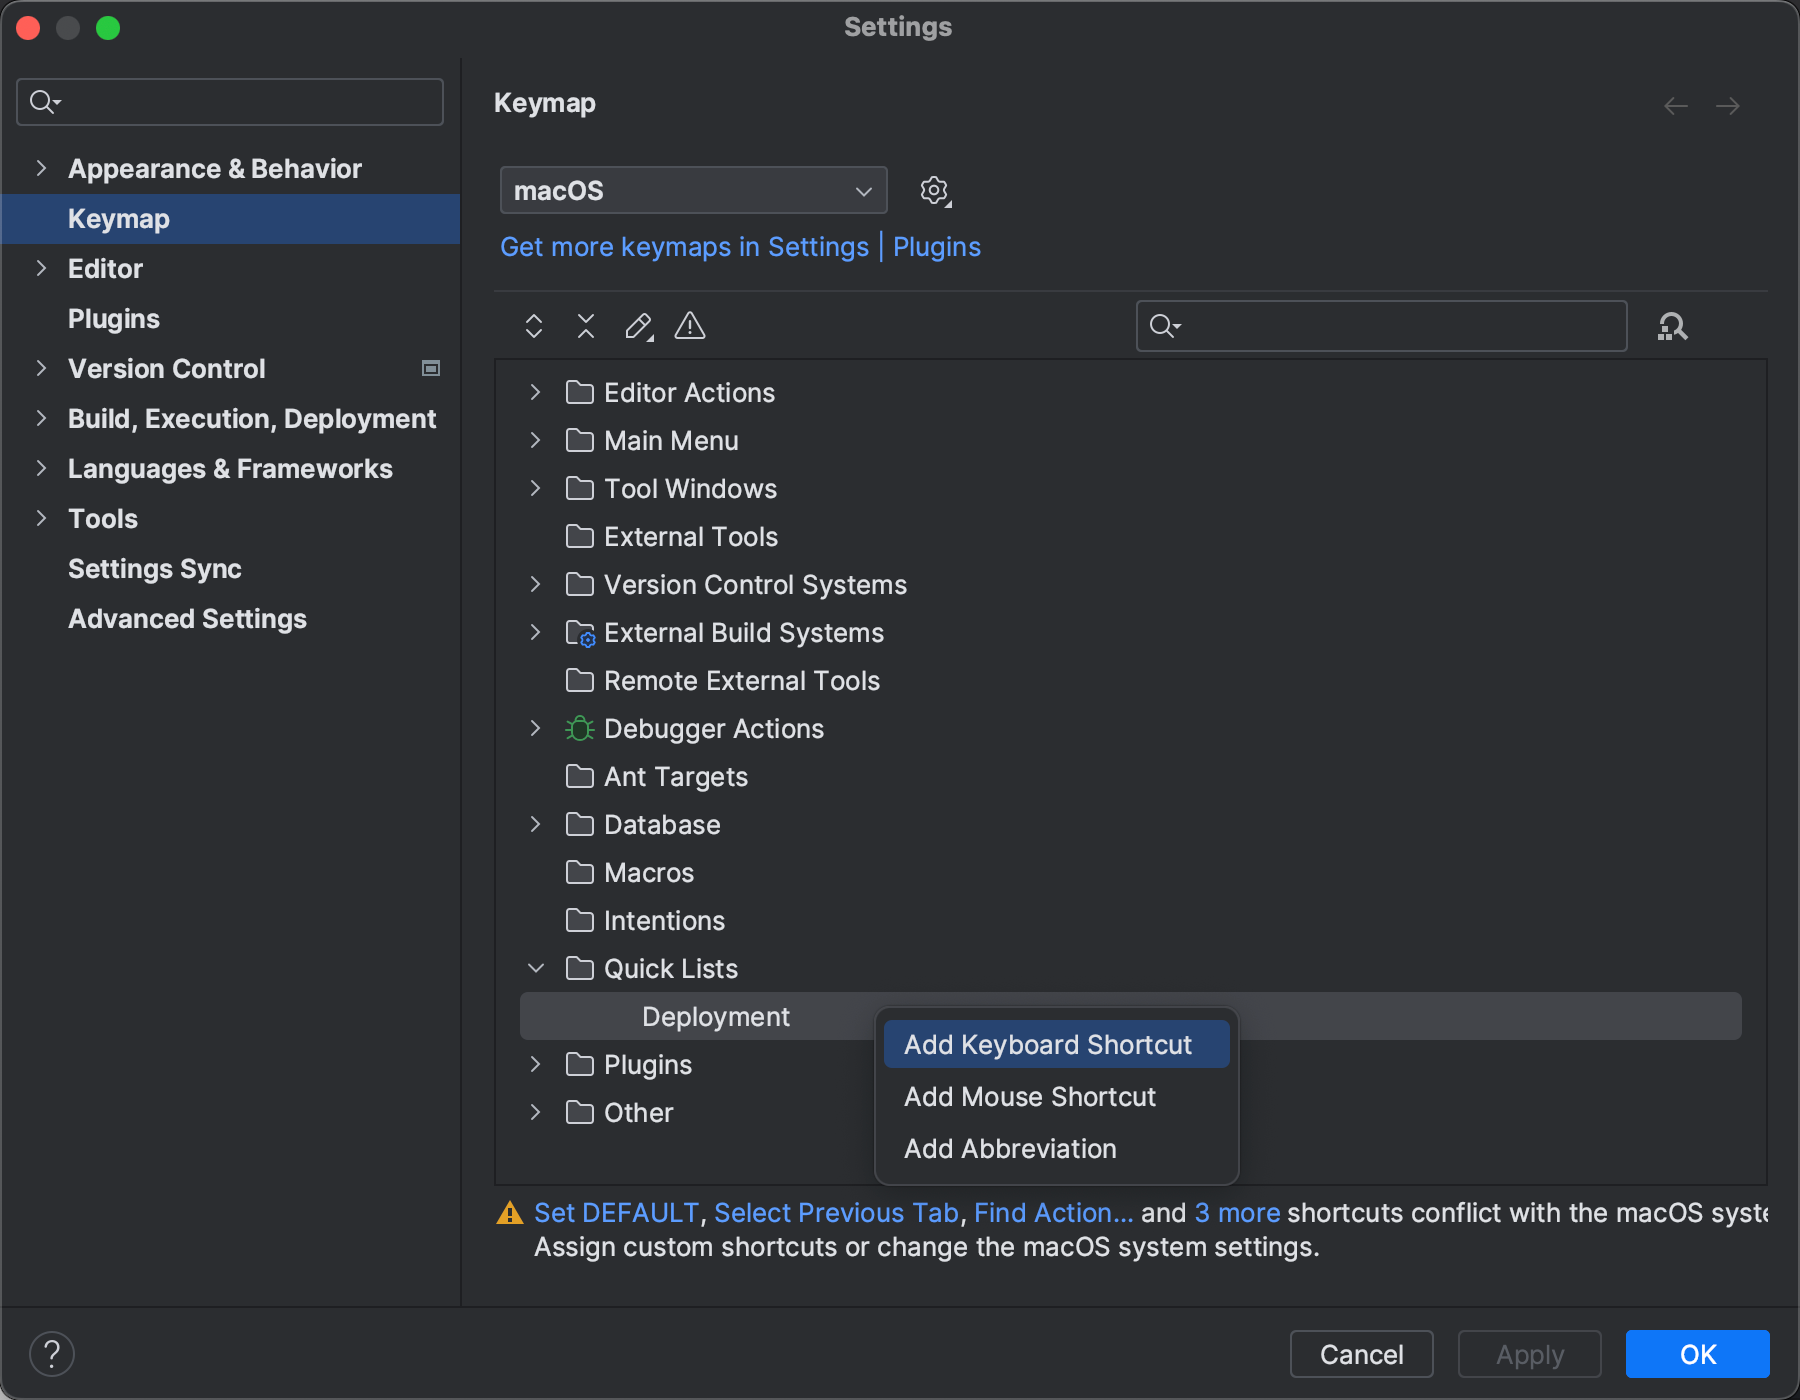This screenshot has height=1400, width=1800.
Task: Edit the selected shortcut via pencil icon
Action: (638, 326)
